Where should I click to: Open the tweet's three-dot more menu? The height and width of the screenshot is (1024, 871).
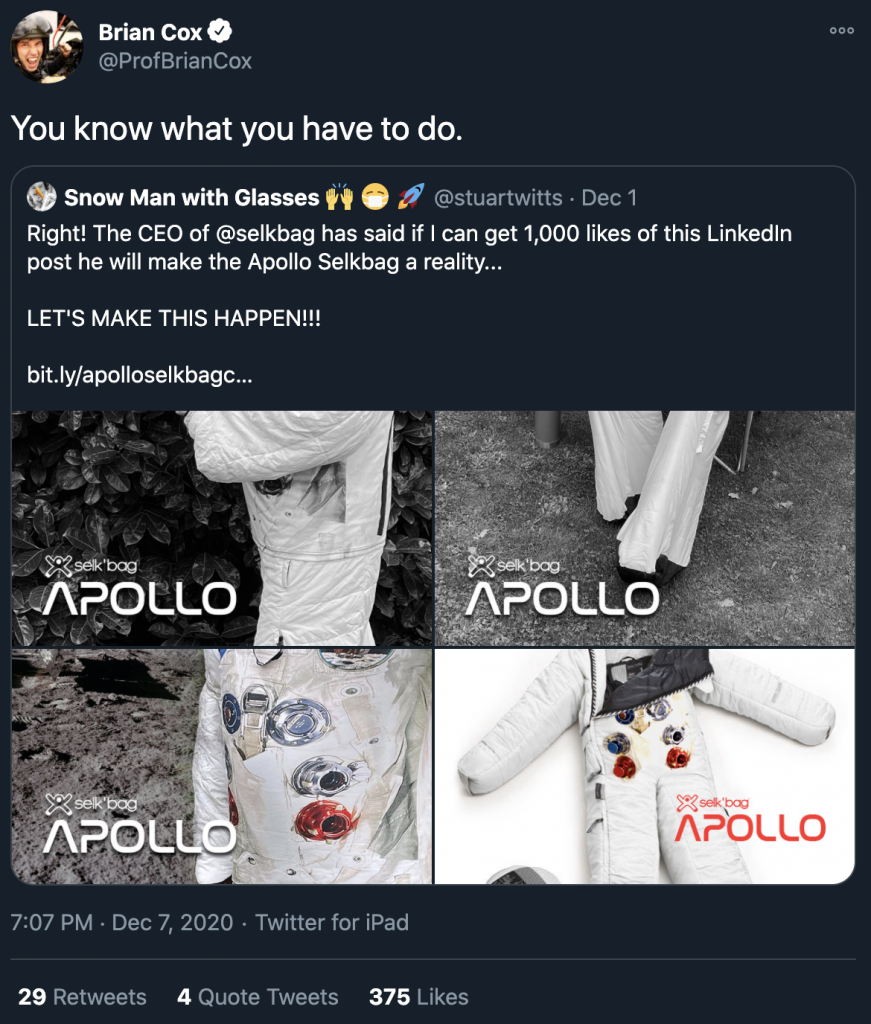pyautogui.click(x=842, y=31)
